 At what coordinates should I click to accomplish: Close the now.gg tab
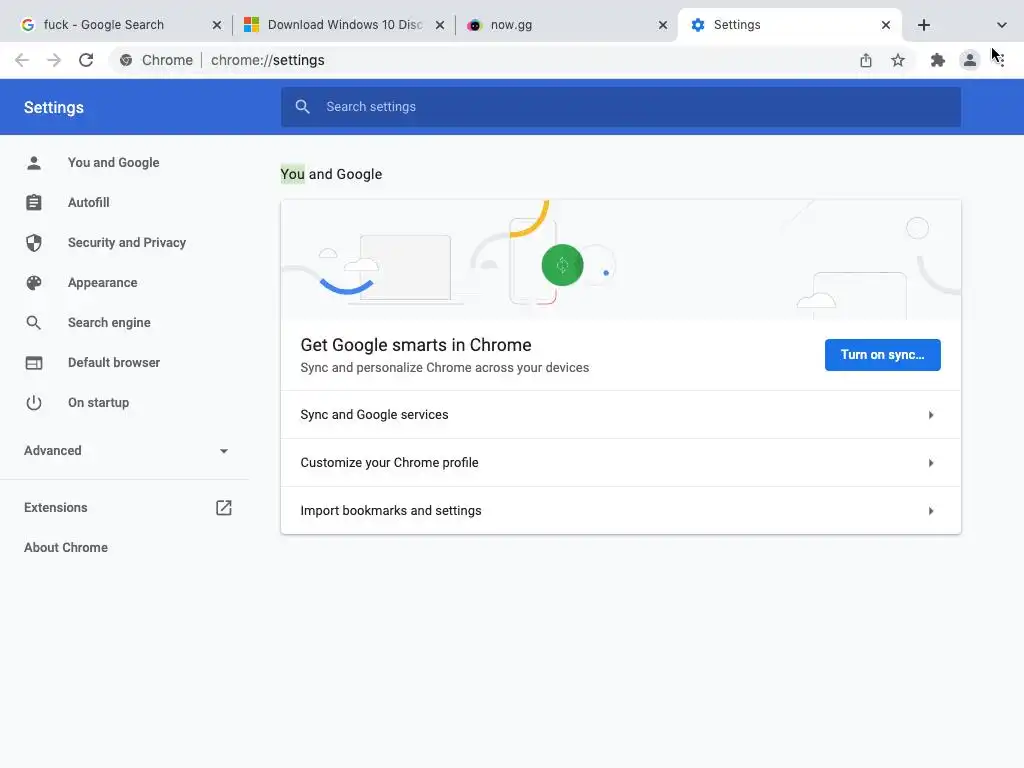click(x=663, y=25)
